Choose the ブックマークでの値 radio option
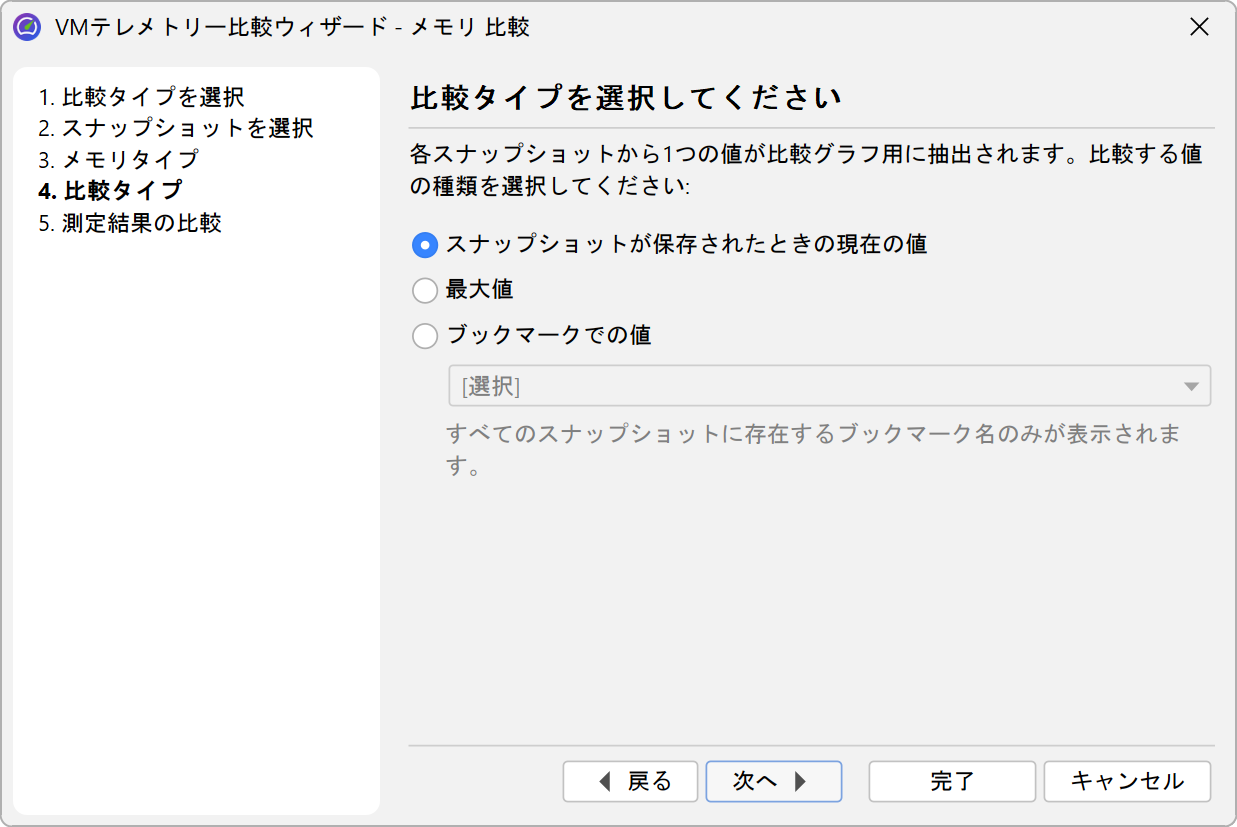 click(x=425, y=336)
